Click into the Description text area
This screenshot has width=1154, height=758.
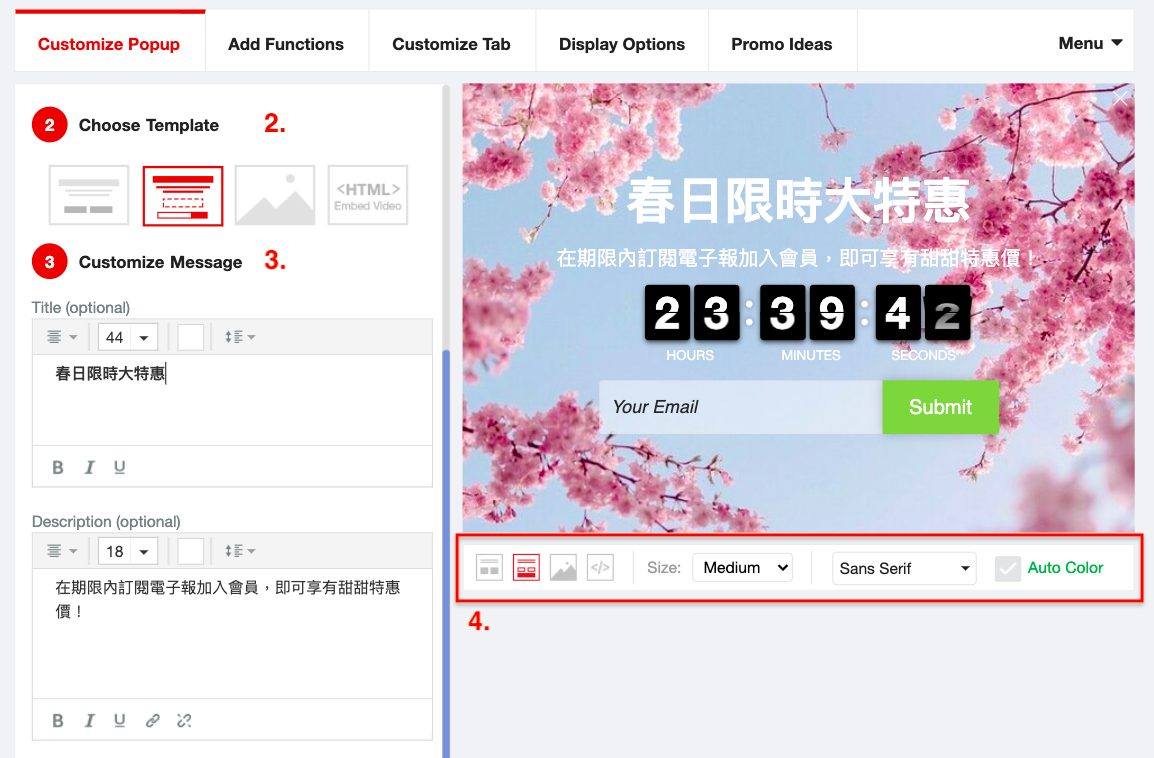(233, 633)
